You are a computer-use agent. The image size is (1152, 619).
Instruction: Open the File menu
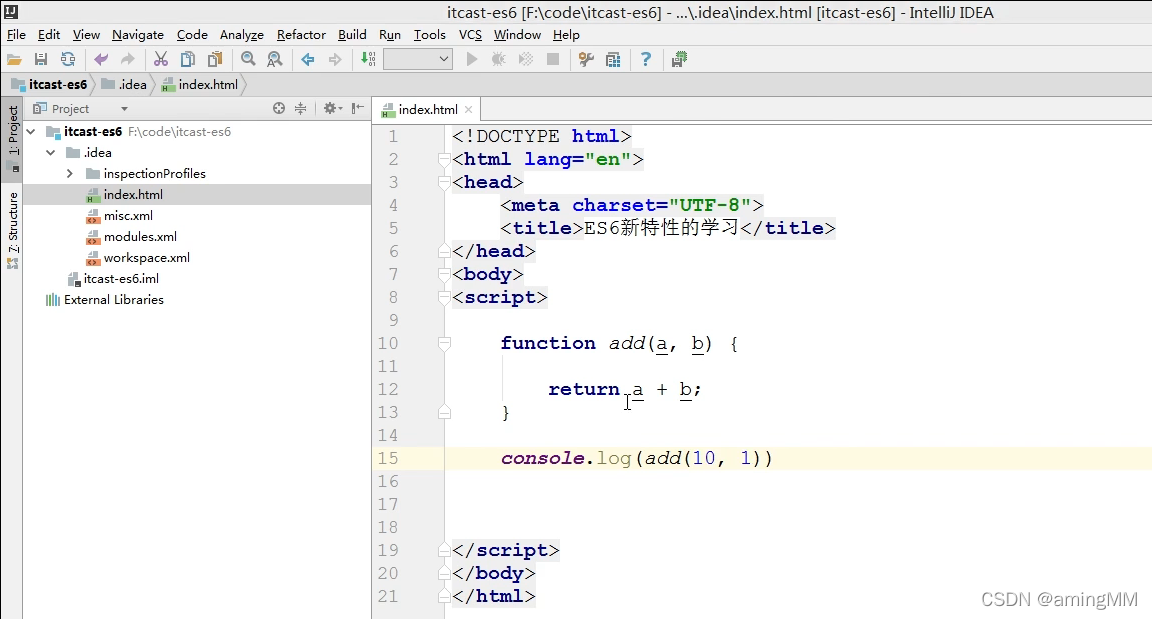pyautogui.click(x=16, y=35)
